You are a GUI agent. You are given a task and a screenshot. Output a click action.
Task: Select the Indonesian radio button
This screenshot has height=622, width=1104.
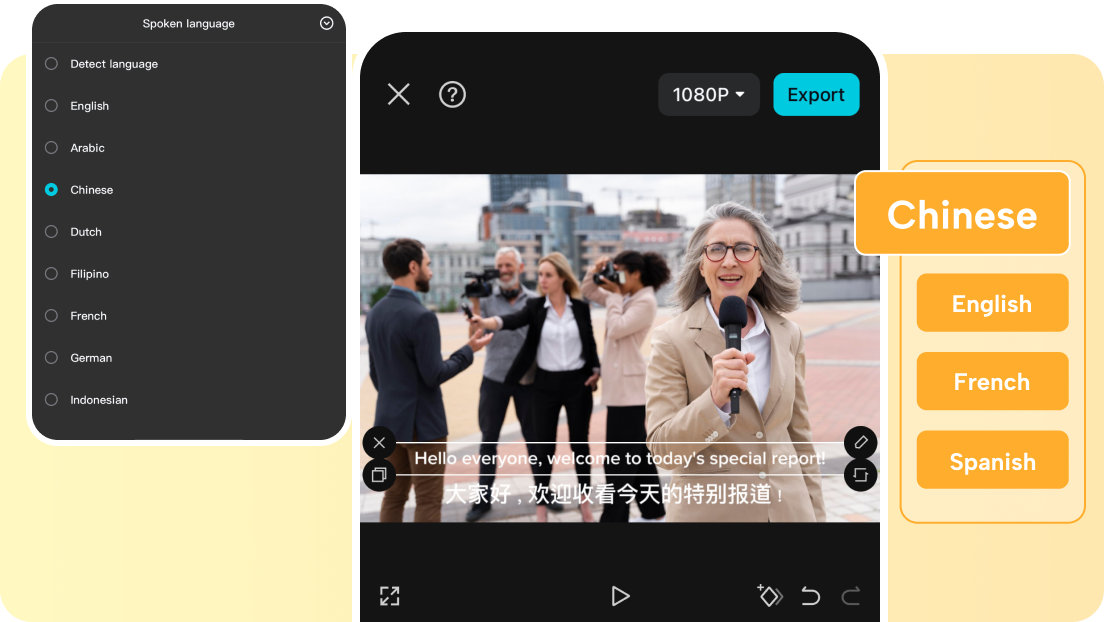click(51, 399)
